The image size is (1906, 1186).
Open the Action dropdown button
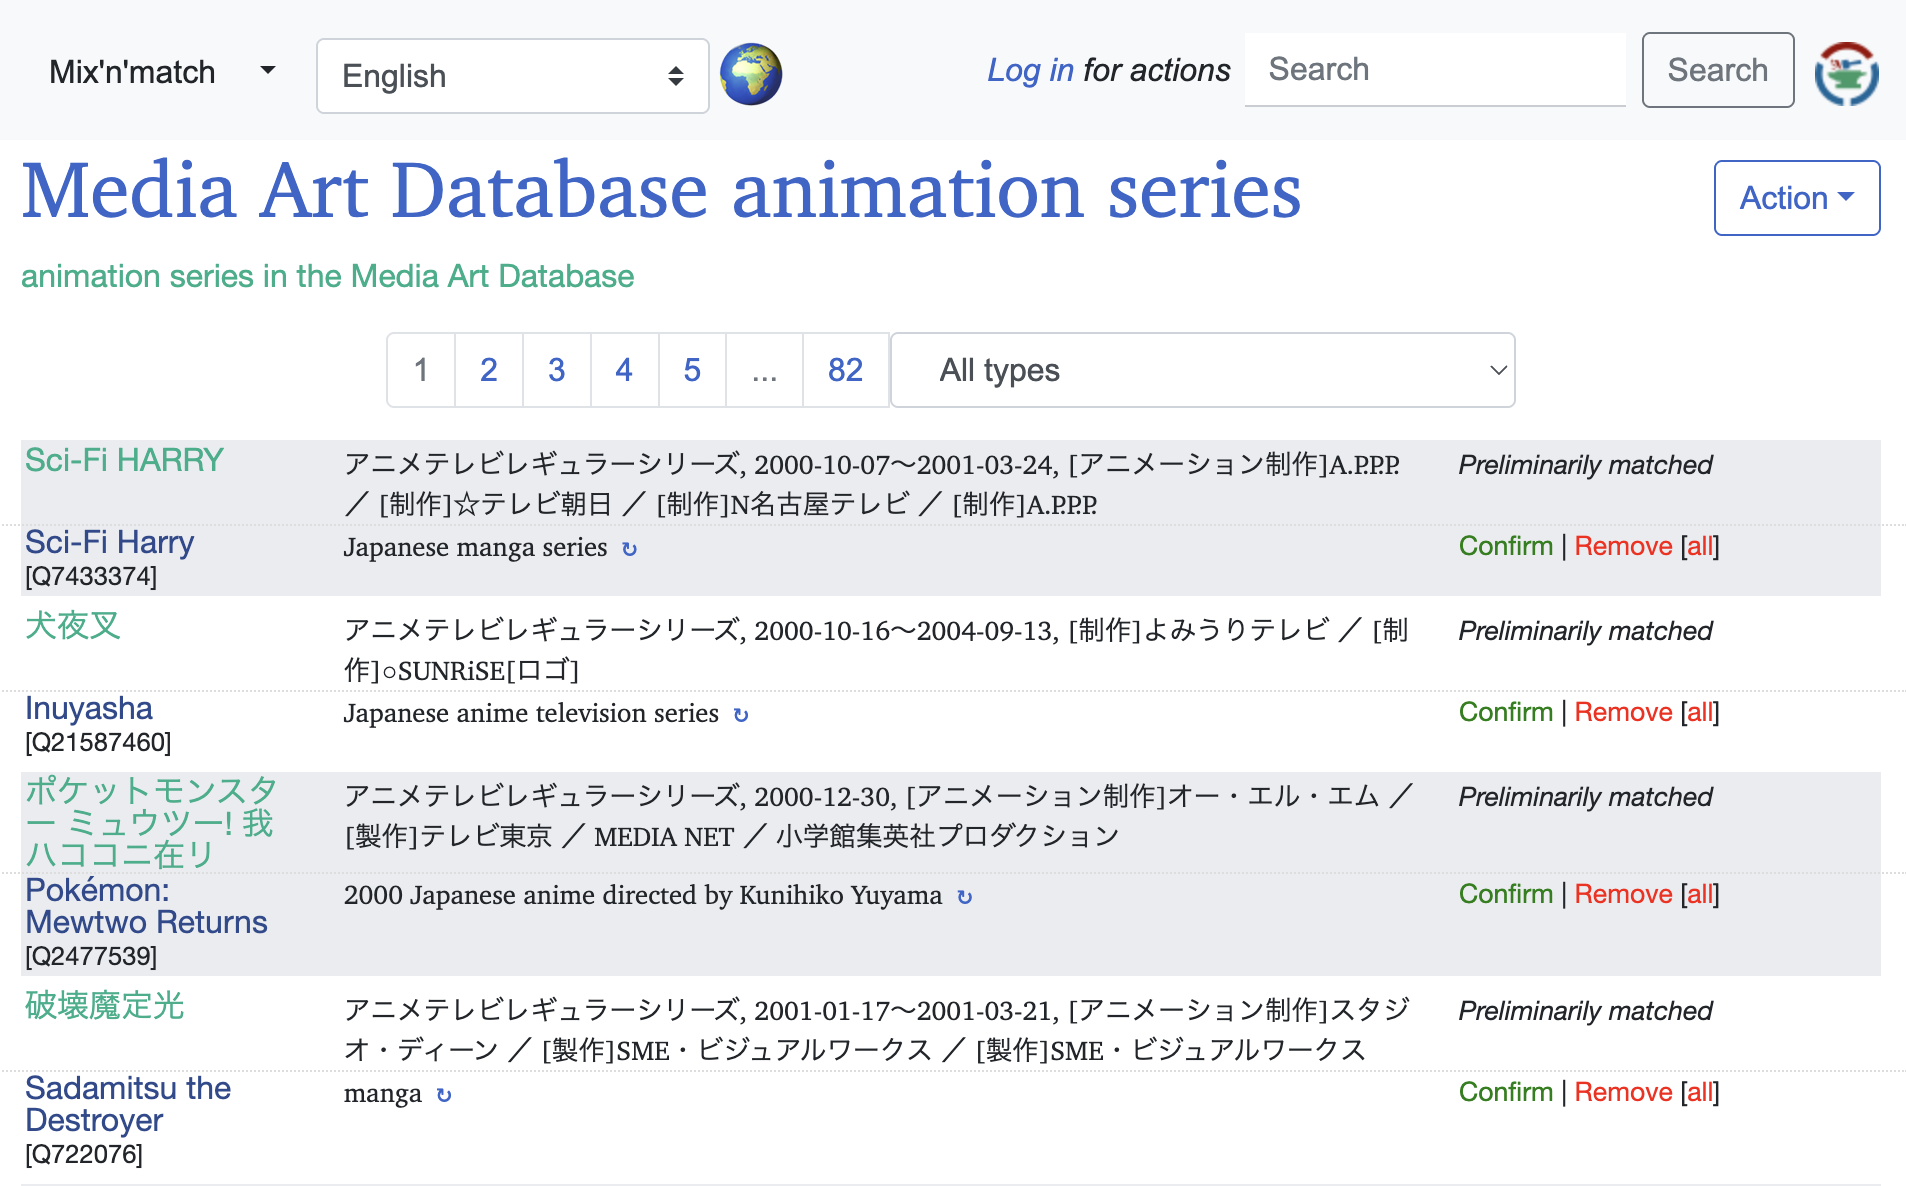[1796, 198]
